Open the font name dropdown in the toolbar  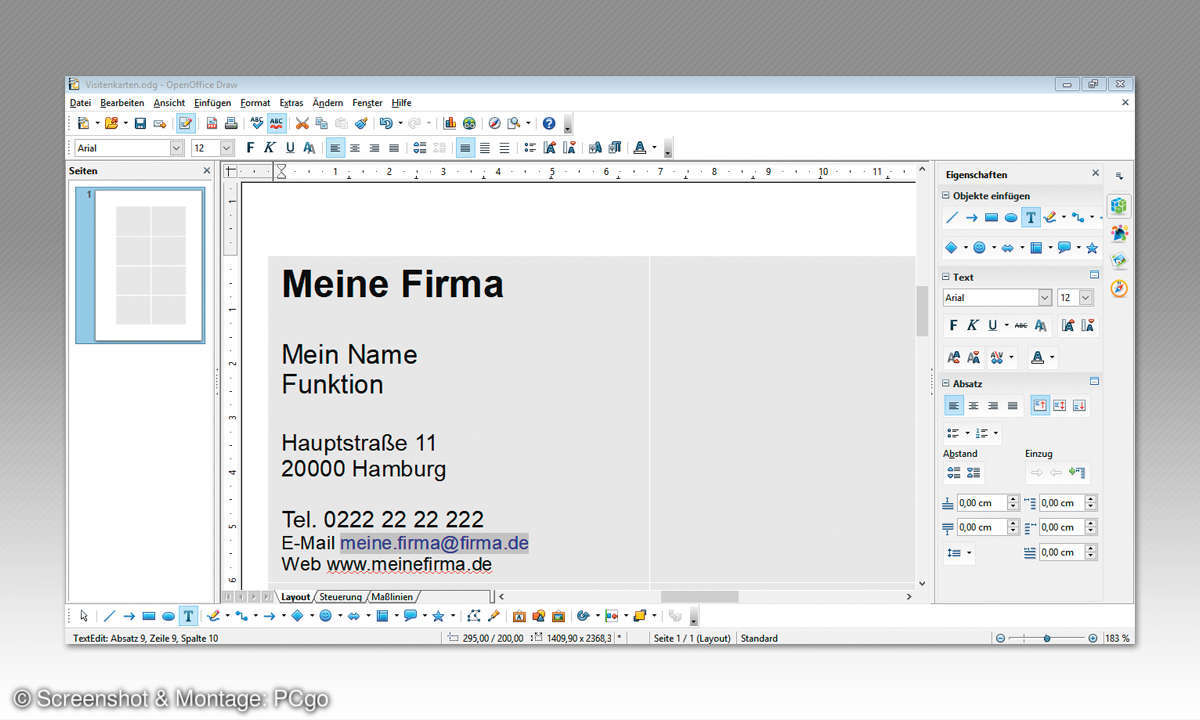tap(177, 148)
